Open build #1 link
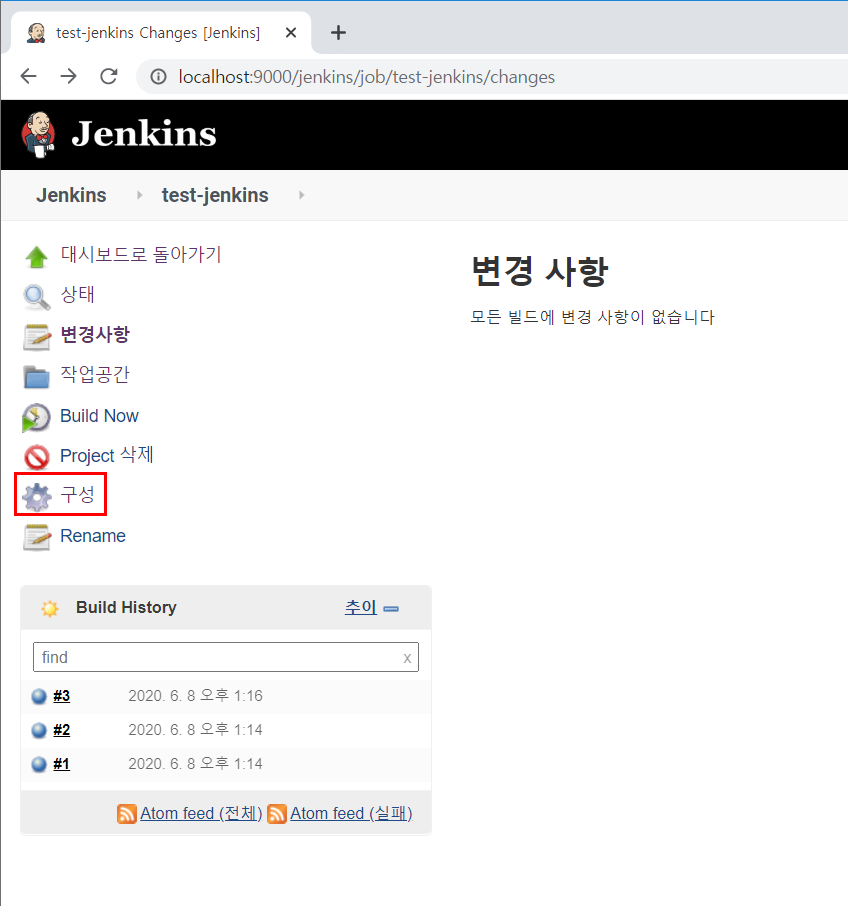848x906 pixels. (62, 764)
